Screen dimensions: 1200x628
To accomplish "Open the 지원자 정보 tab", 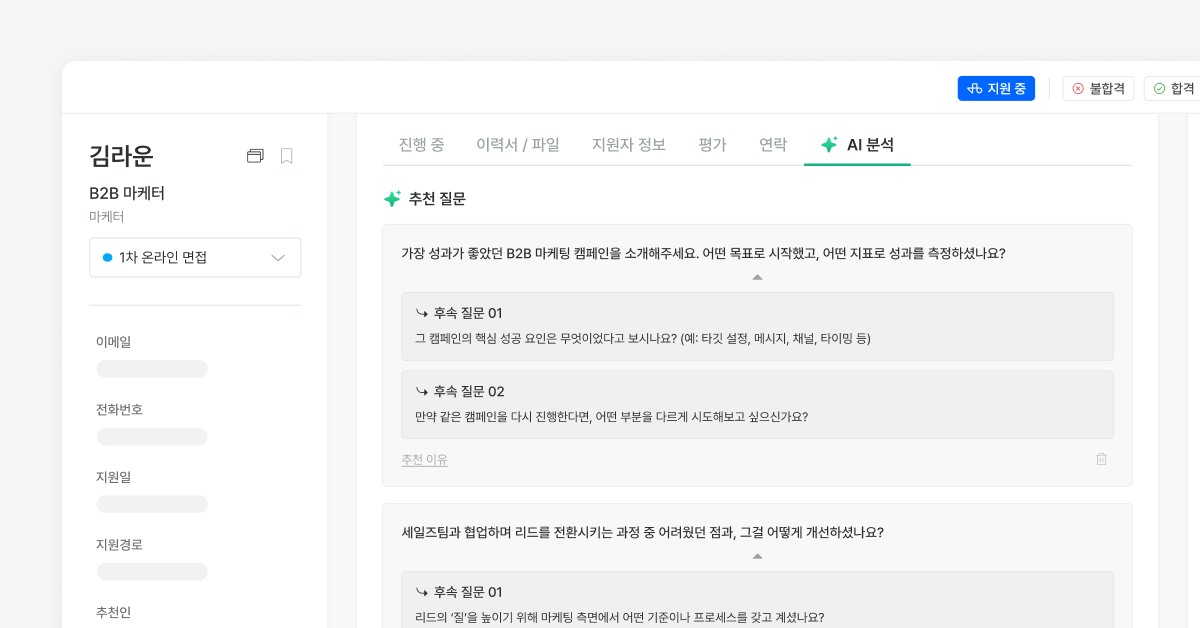I will pos(629,144).
